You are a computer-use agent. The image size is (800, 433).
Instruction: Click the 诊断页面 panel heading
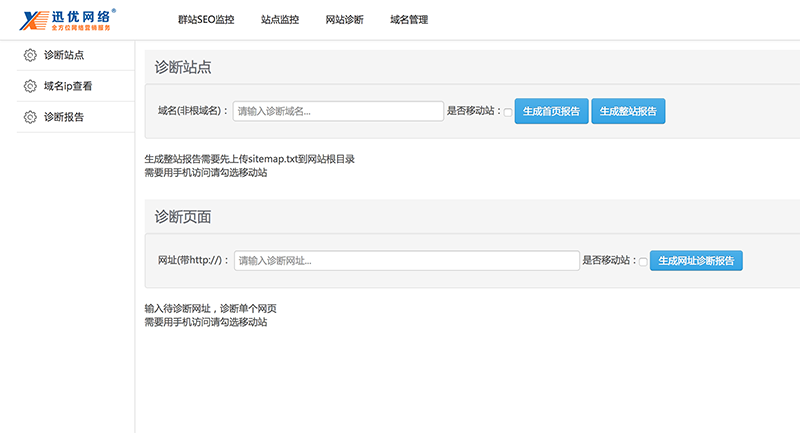183,216
